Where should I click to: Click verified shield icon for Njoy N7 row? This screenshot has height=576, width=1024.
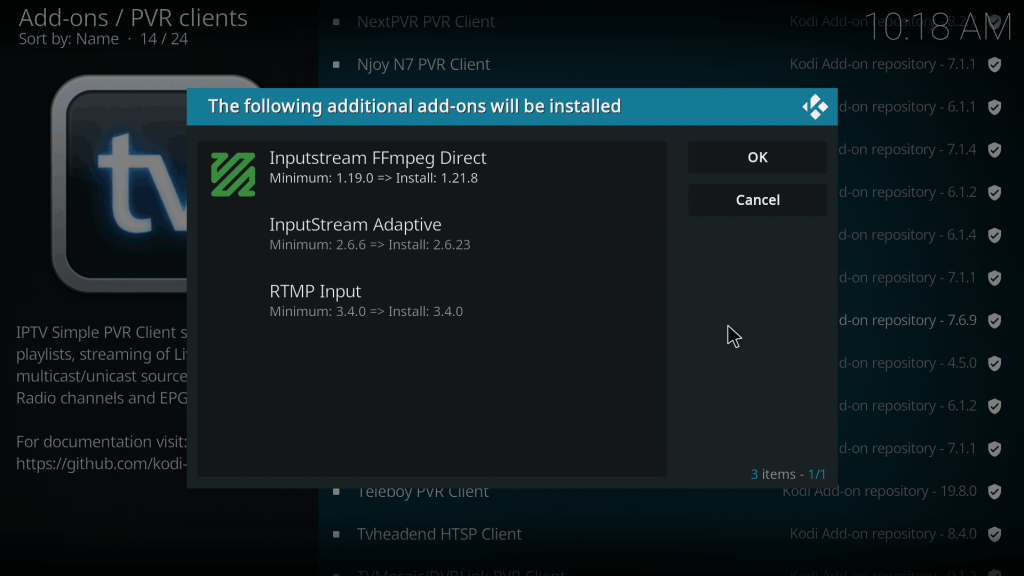tap(994, 65)
